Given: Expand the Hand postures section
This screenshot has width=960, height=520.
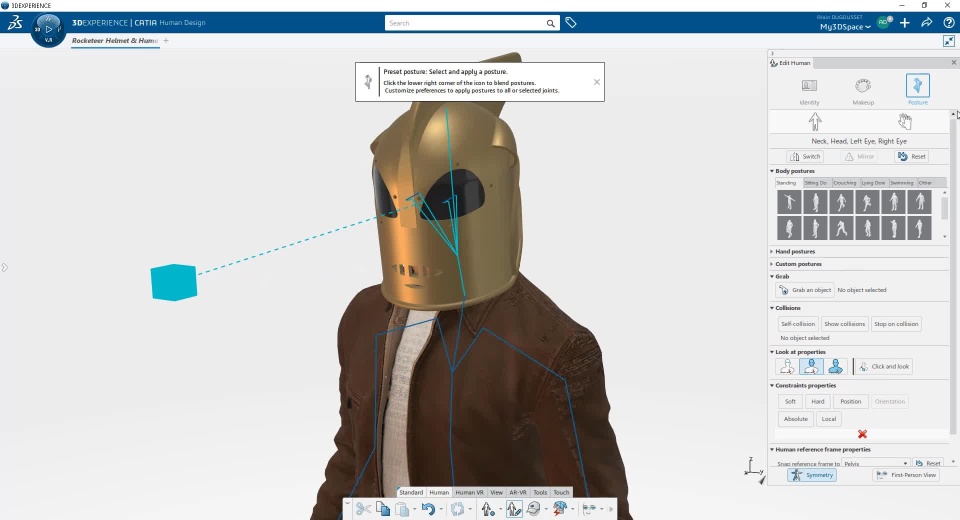Looking at the screenshot, I should point(772,252).
